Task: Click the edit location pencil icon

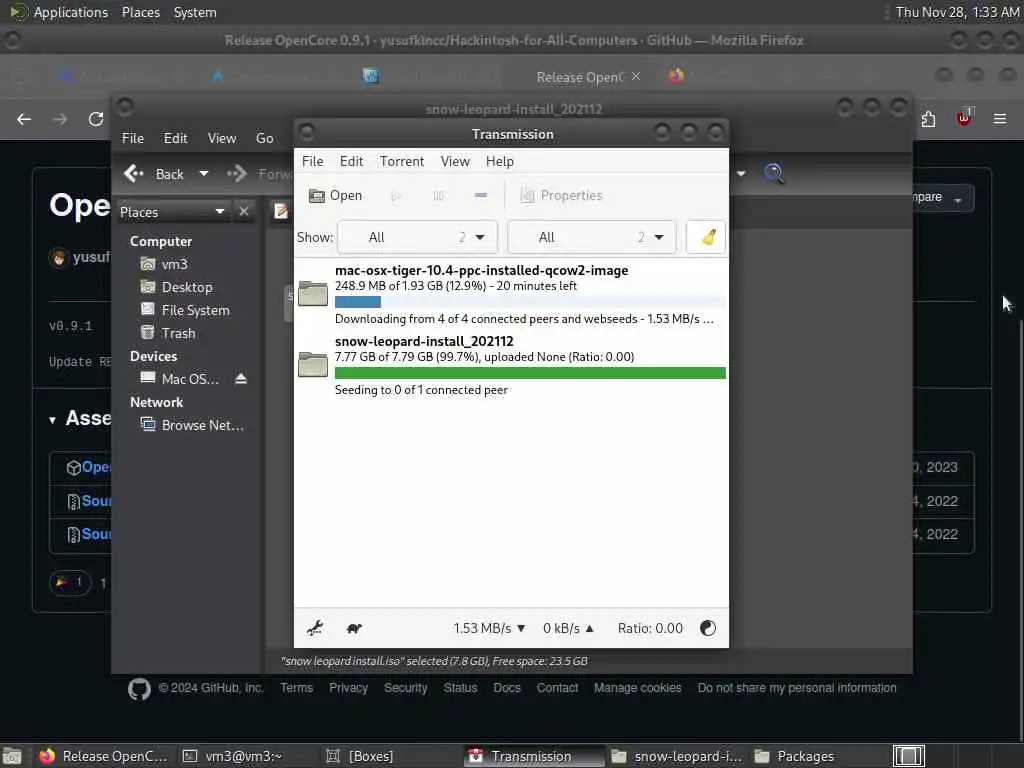Action: (281, 211)
